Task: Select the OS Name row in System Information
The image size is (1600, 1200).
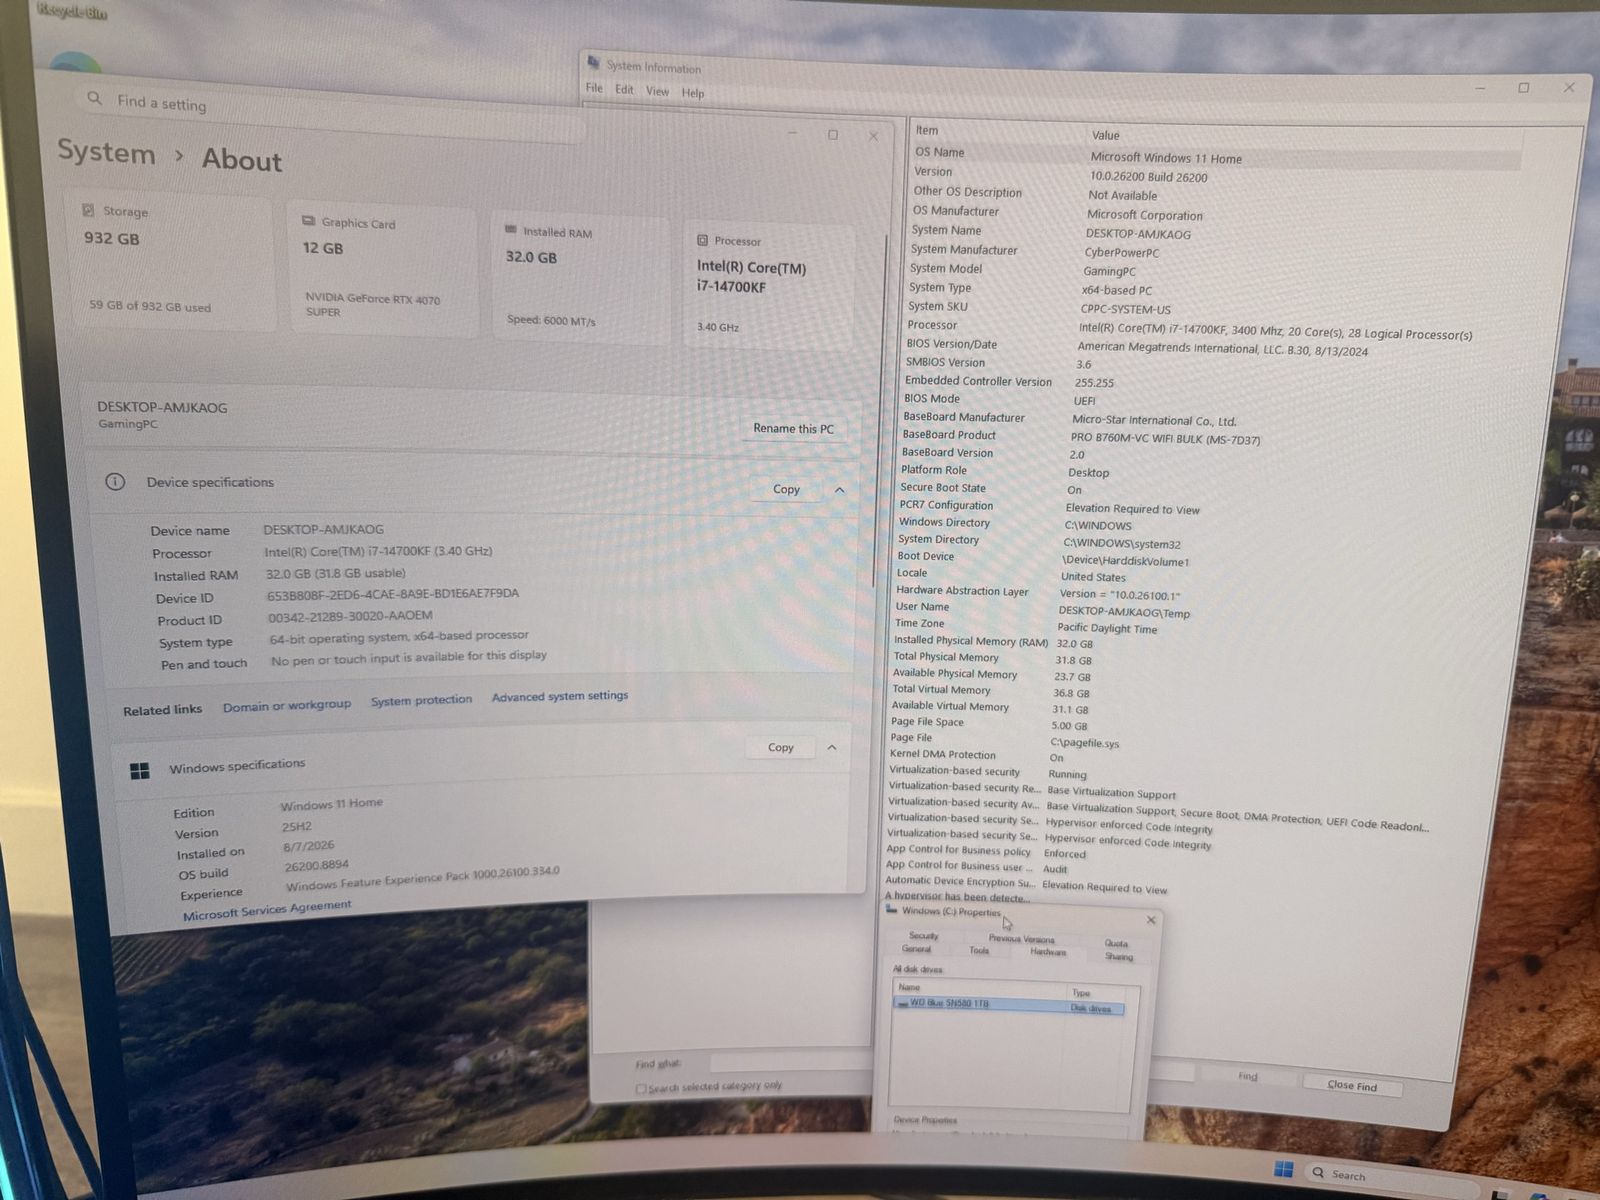Action: (x=1216, y=156)
